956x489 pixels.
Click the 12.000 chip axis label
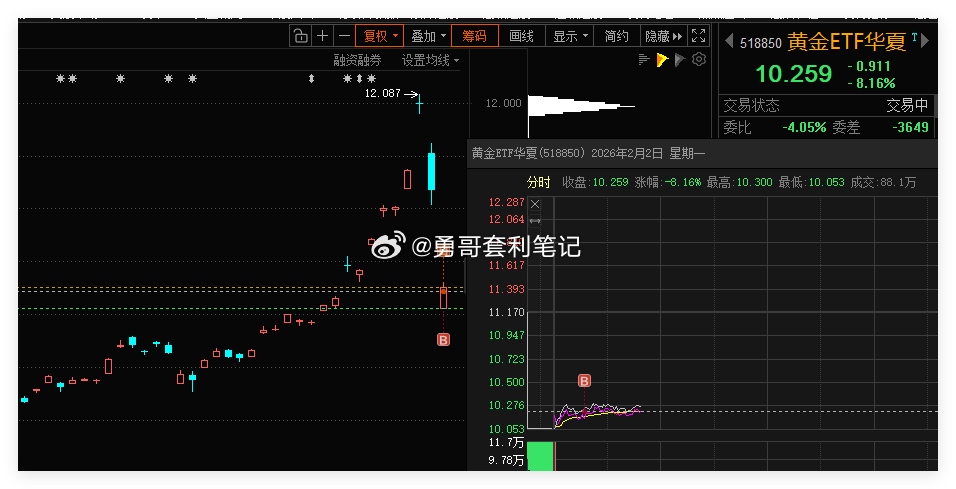click(x=503, y=103)
